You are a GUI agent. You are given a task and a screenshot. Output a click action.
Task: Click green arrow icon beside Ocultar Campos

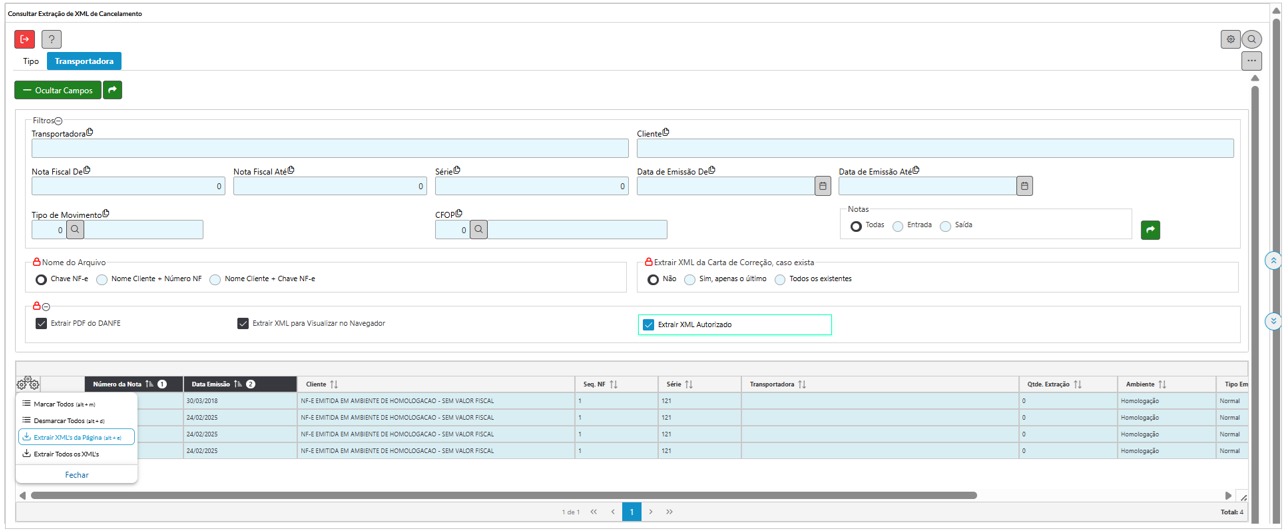pyautogui.click(x=112, y=90)
